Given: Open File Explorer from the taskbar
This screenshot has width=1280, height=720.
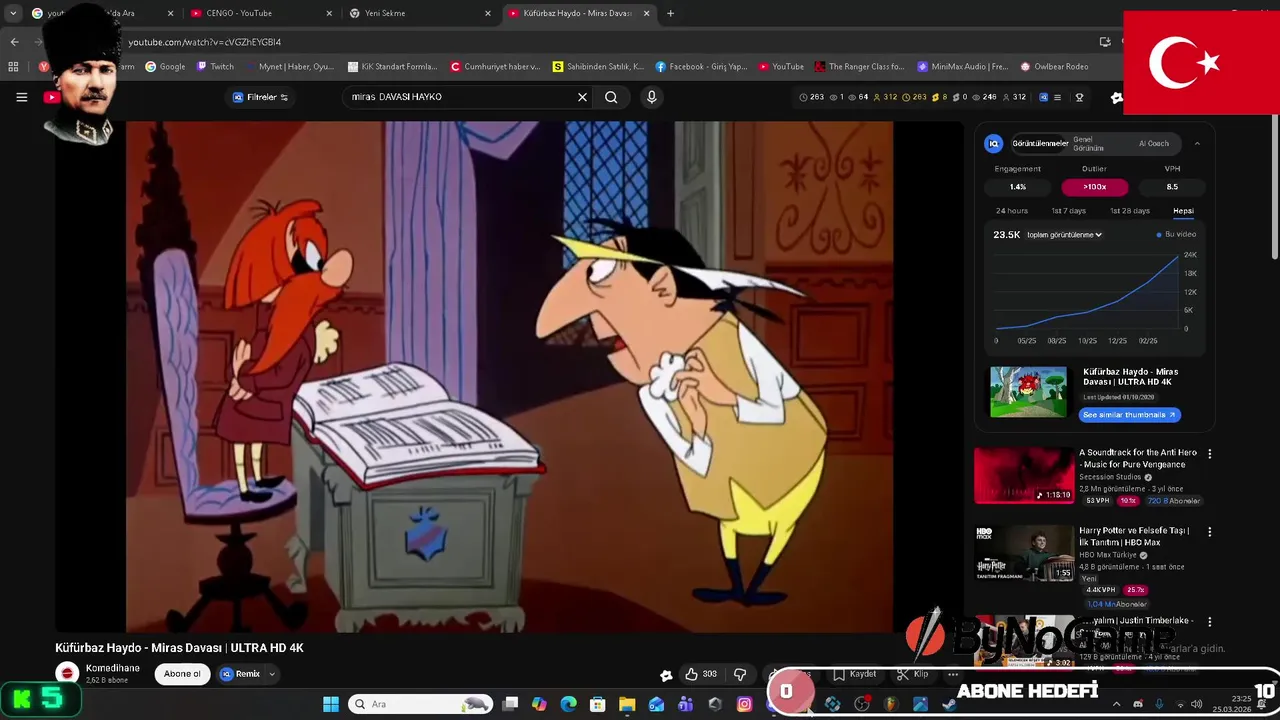Looking at the screenshot, I should (627, 704).
